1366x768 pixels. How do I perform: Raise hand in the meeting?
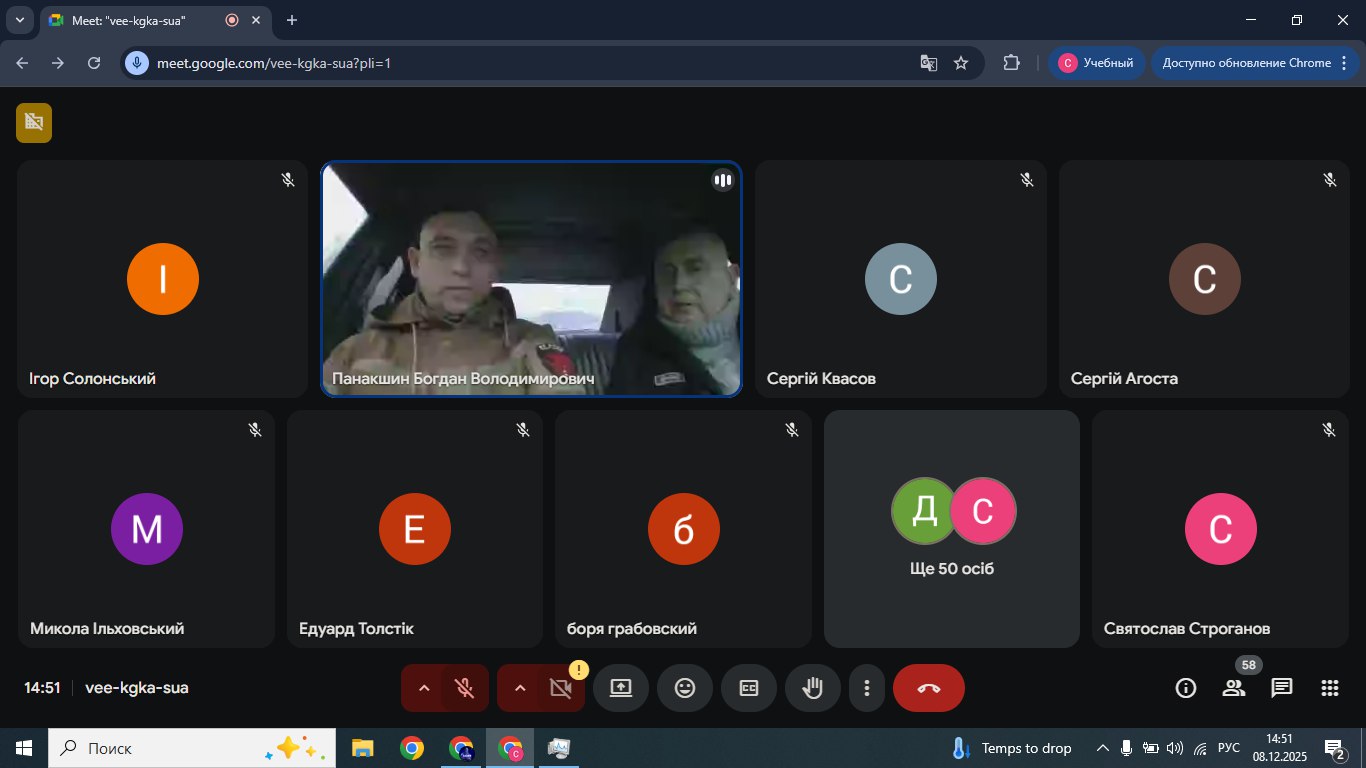click(x=813, y=688)
